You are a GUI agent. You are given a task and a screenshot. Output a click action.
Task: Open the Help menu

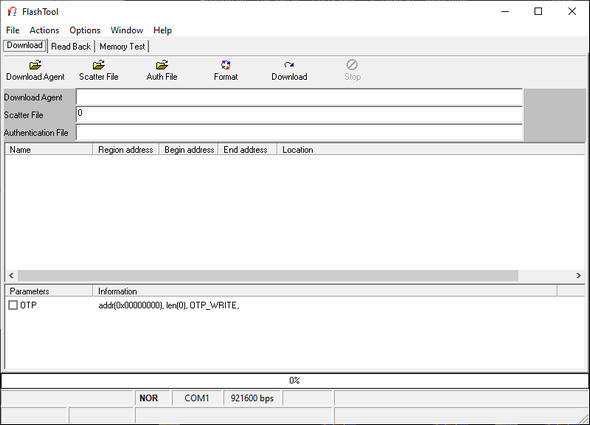click(163, 30)
